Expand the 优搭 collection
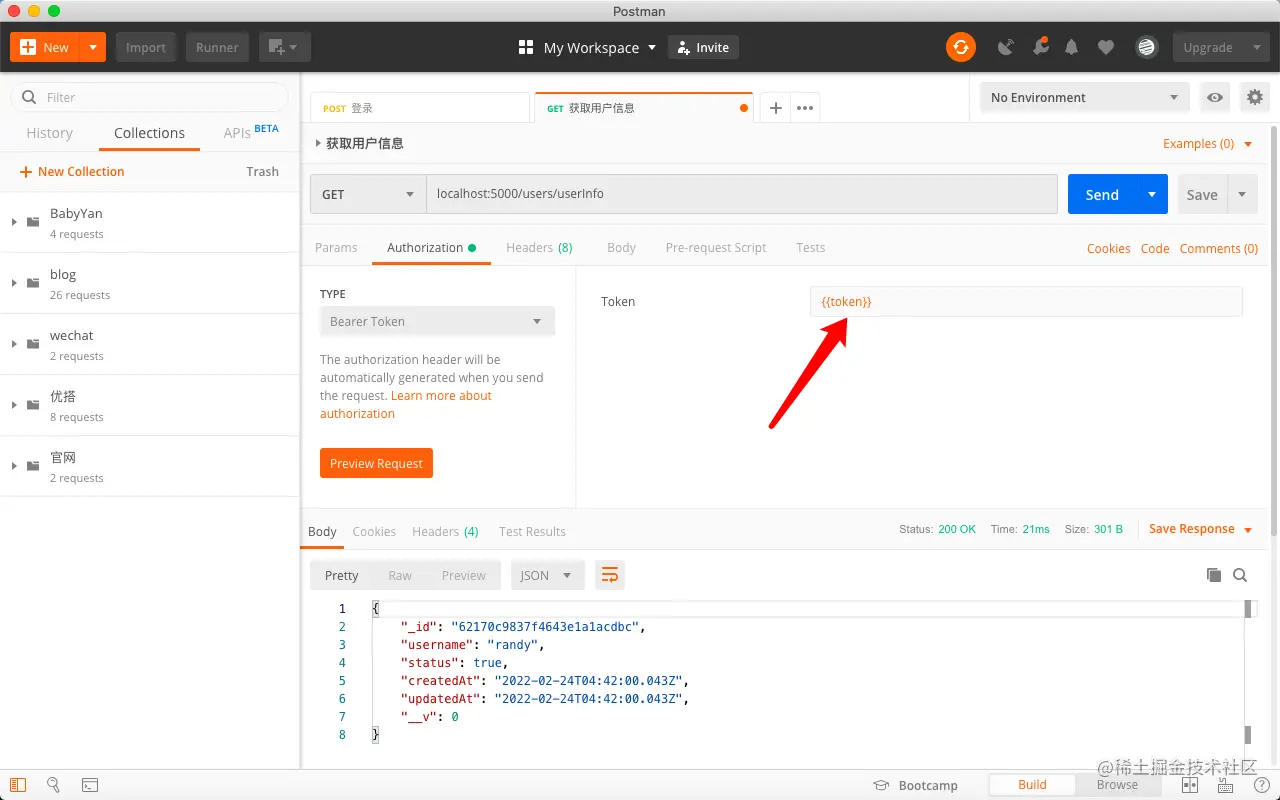This screenshot has height=800, width=1280. [x=14, y=405]
